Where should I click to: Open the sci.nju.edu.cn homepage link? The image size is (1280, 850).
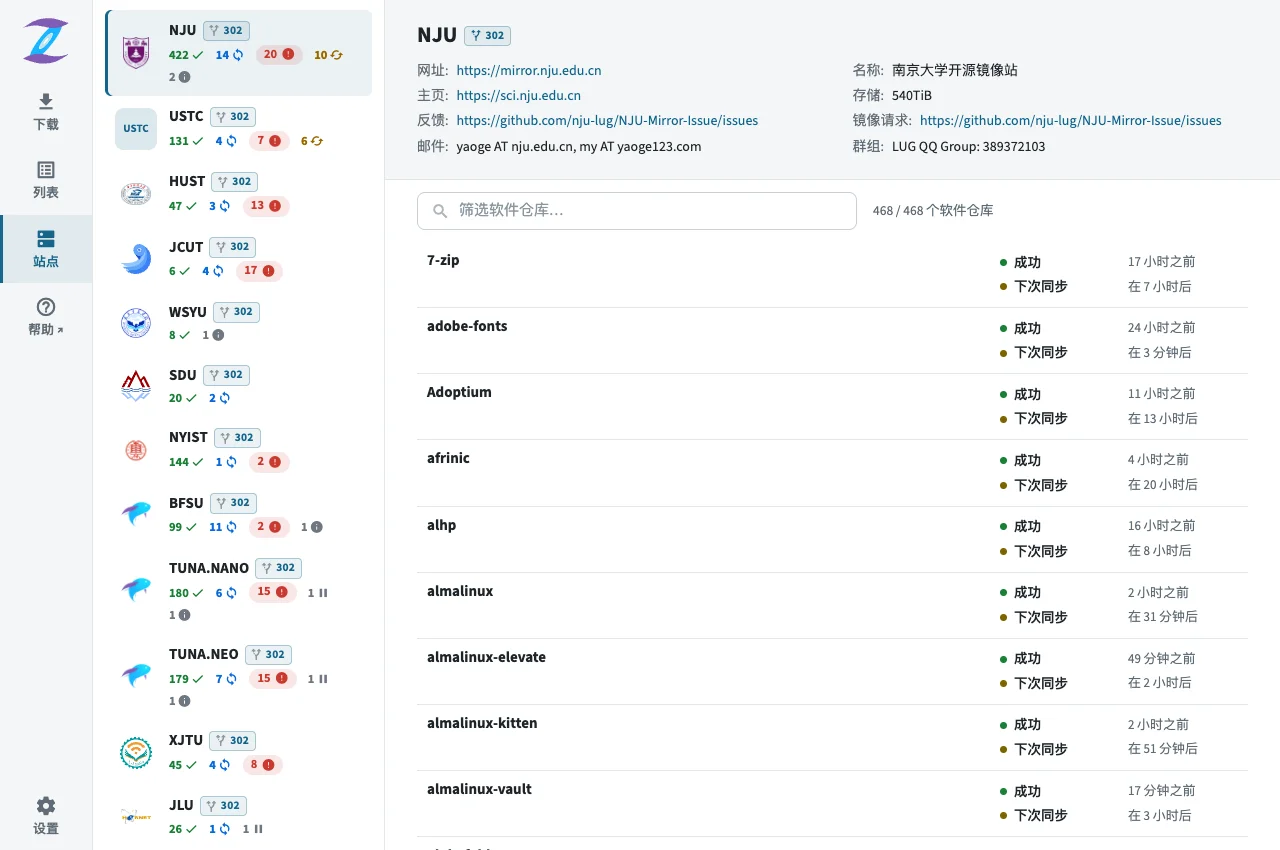click(x=519, y=96)
